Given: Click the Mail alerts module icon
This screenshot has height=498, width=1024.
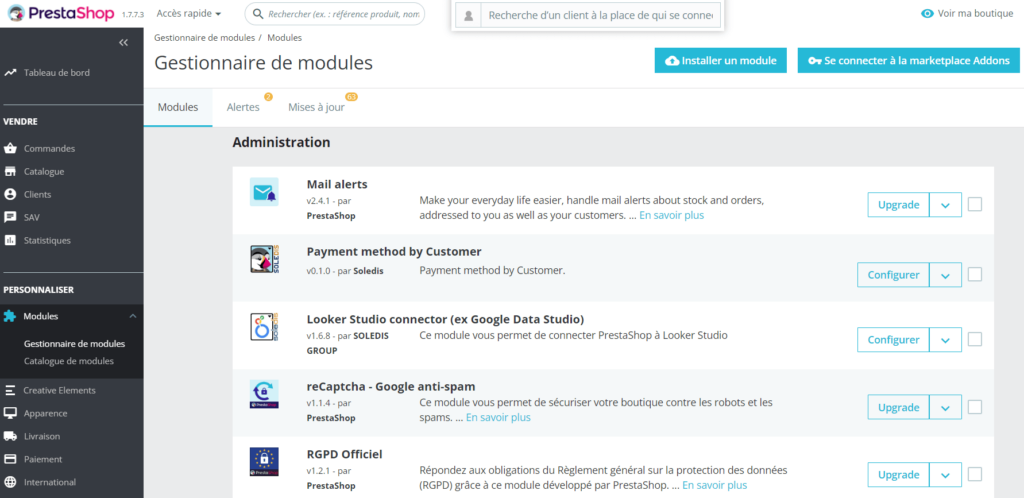Looking at the screenshot, I should point(264,192).
